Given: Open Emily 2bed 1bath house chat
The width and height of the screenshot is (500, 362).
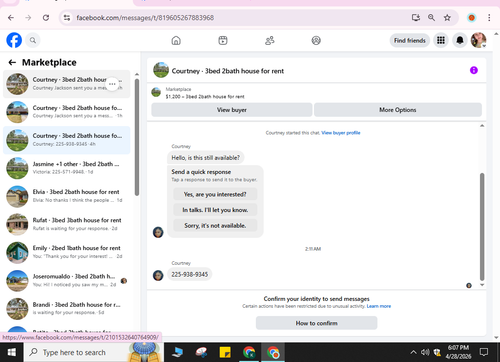Looking at the screenshot, I should pyautogui.click(x=66, y=252).
